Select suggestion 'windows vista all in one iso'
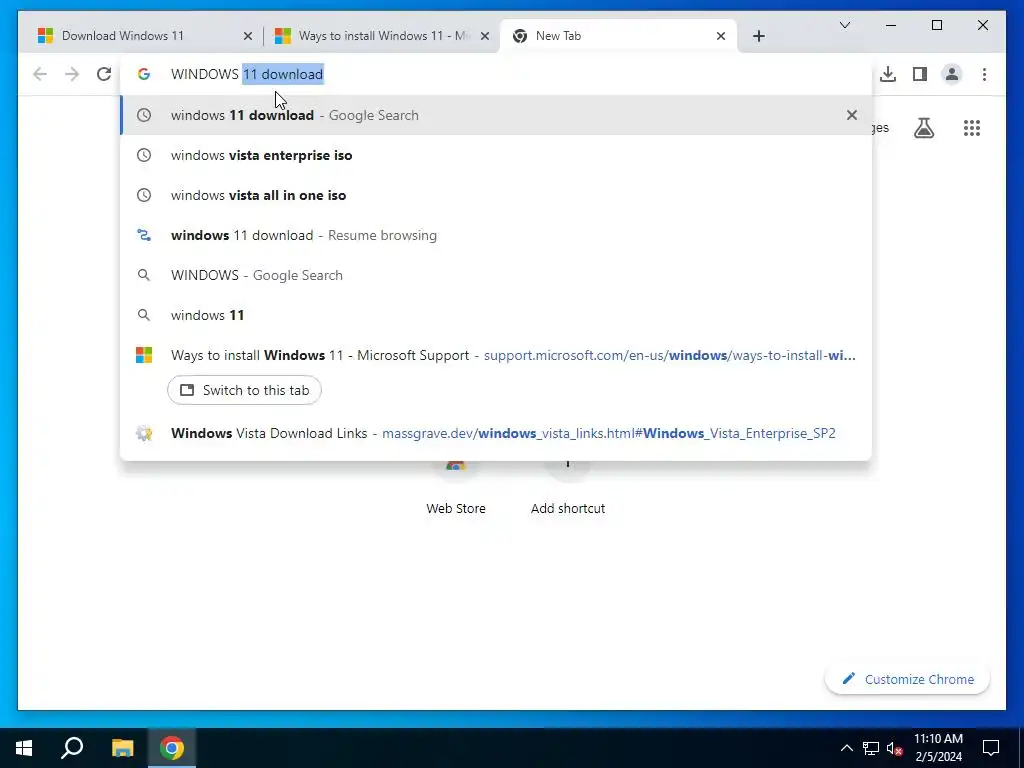 [x=496, y=195]
